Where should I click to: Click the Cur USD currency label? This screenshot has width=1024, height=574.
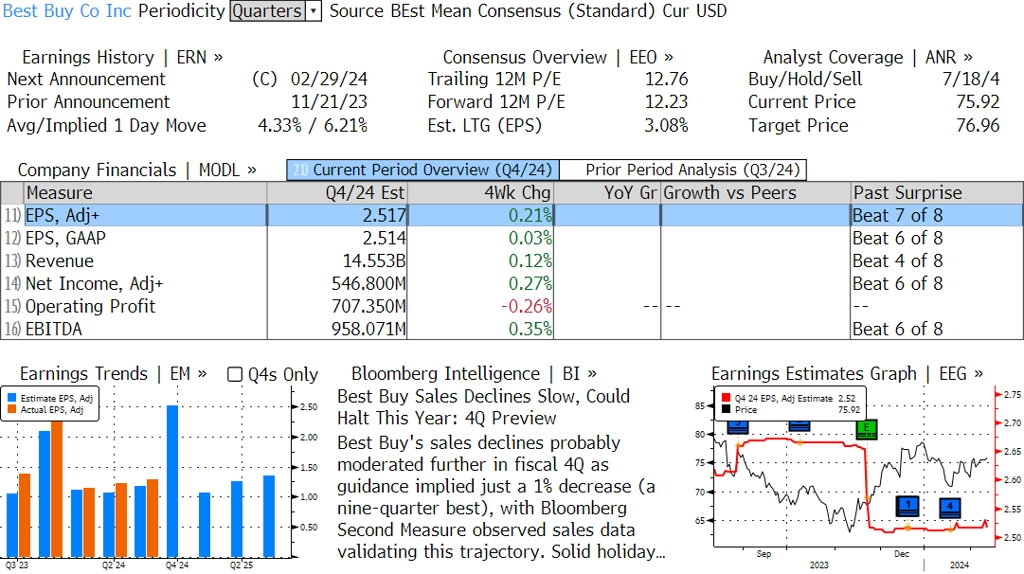(694, 11)
